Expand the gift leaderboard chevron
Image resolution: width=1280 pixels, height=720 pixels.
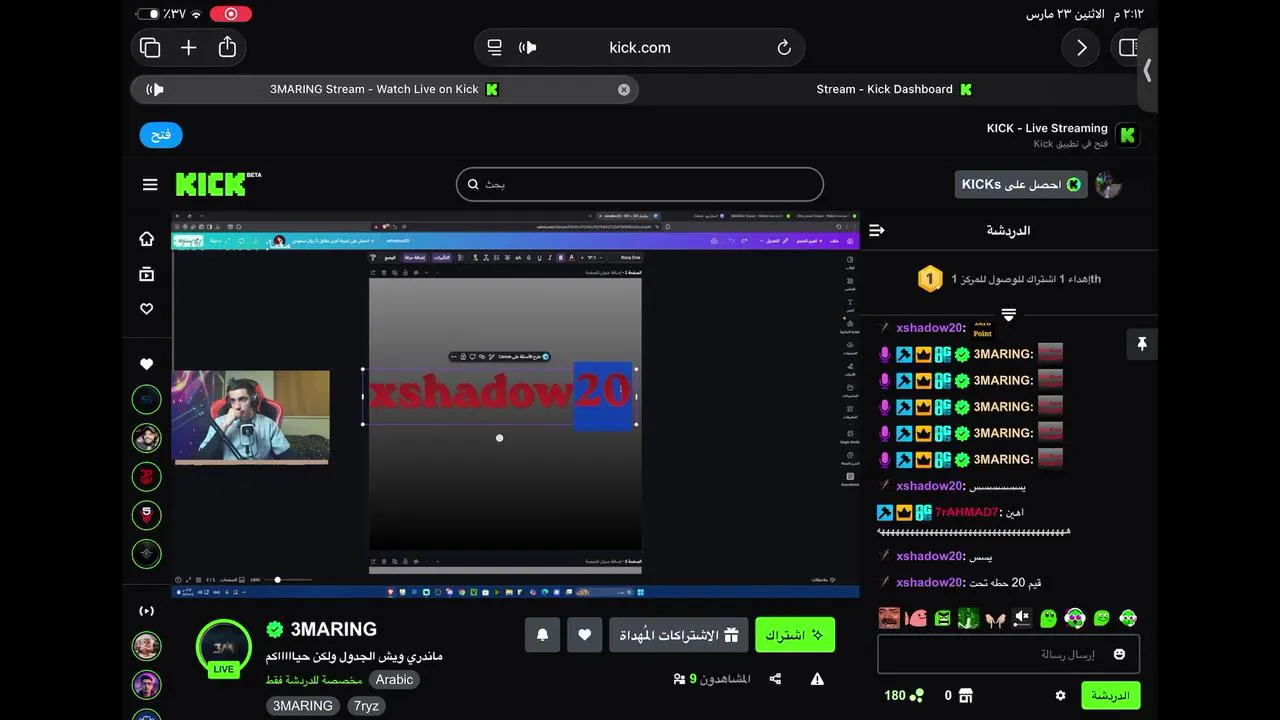(1008, 314)
